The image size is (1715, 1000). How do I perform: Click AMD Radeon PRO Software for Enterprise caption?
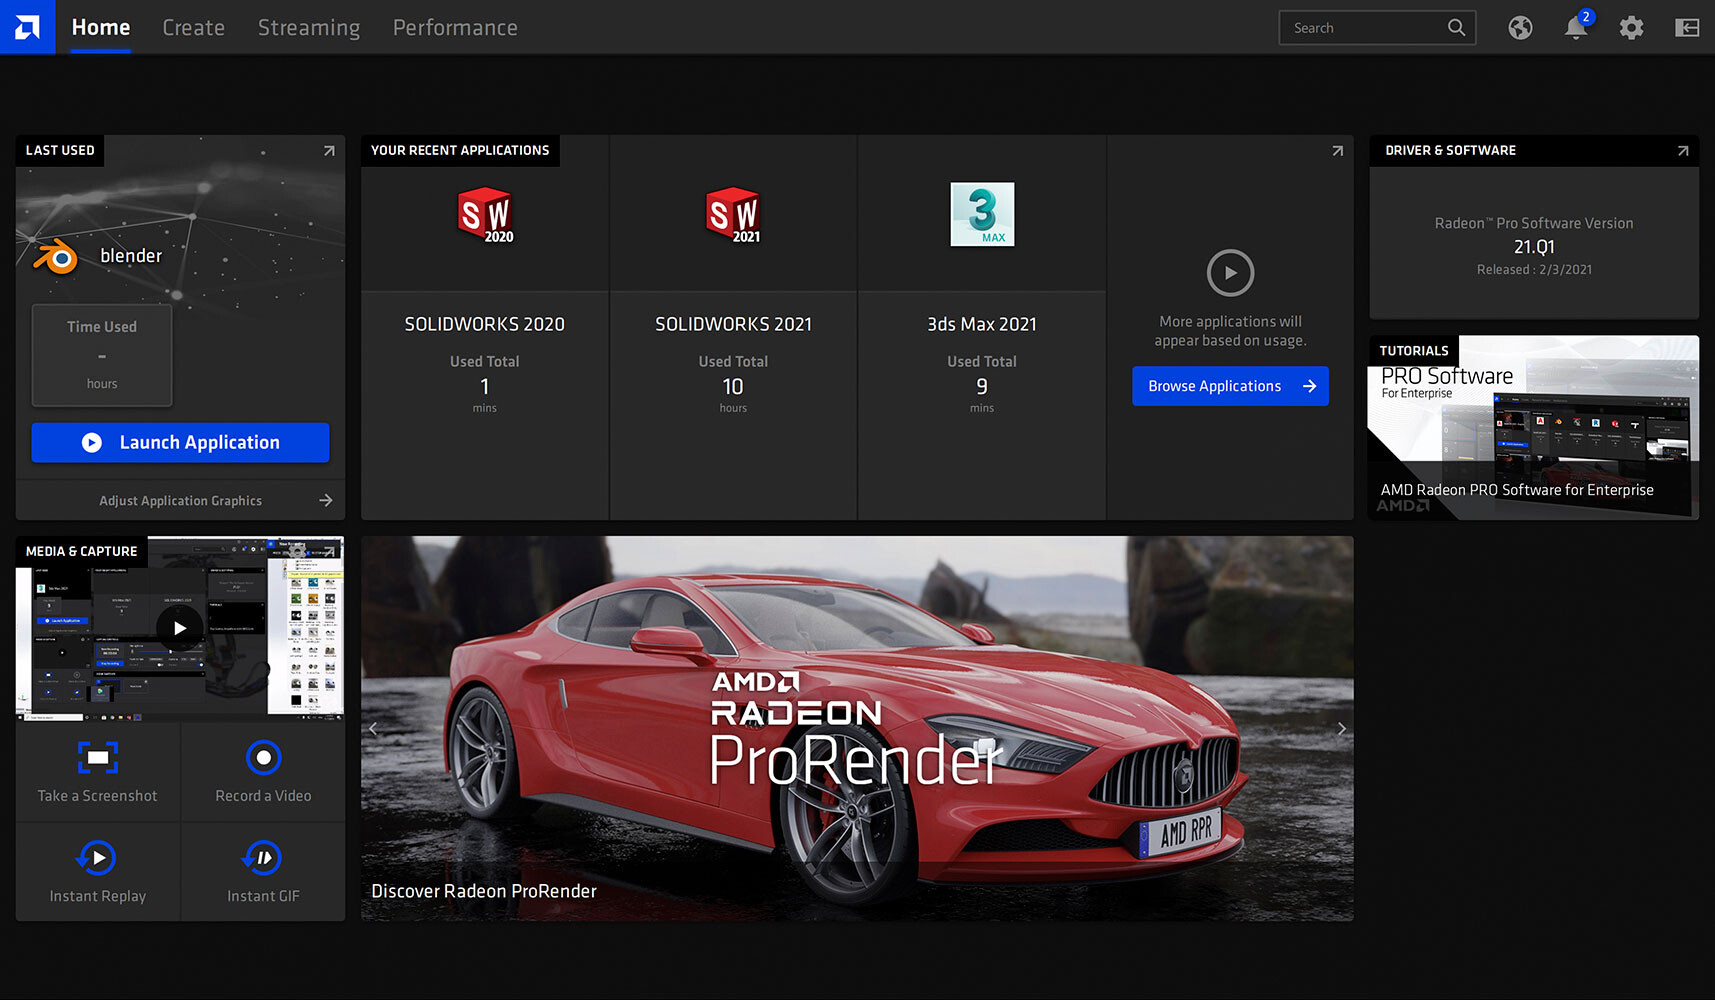tap(1517, 490)
